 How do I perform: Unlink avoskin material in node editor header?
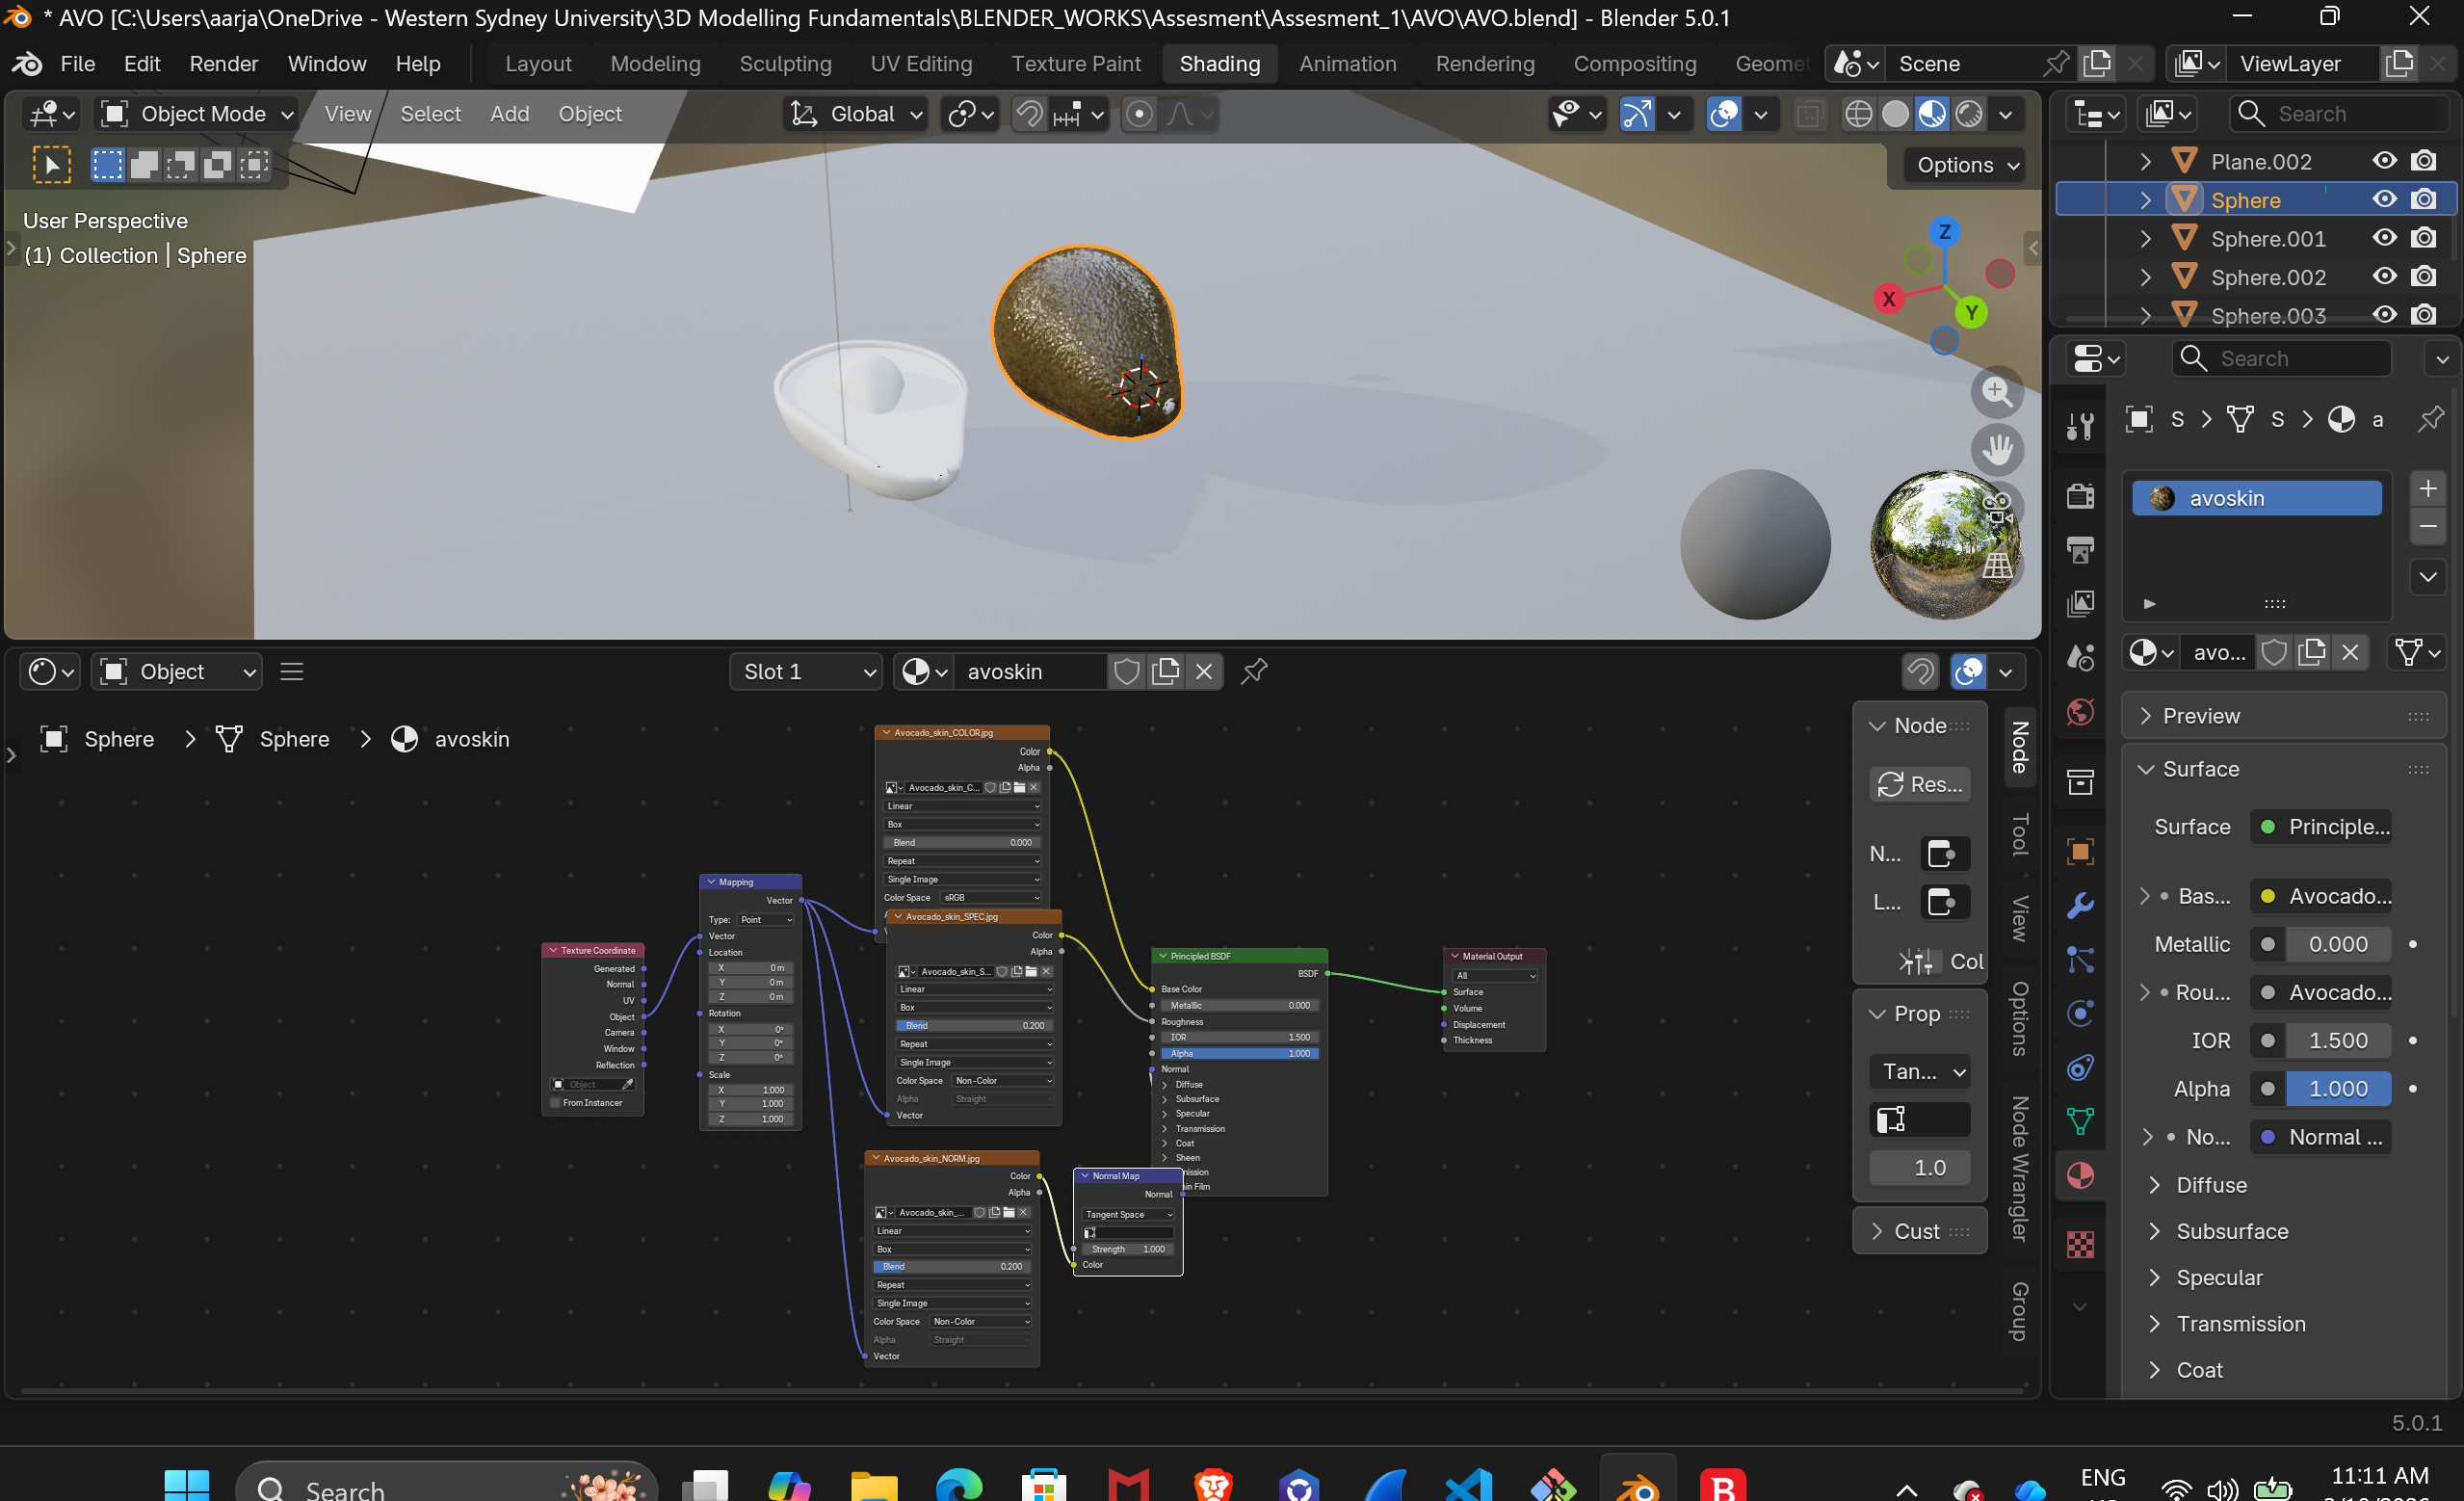pyautogui.click(x=1204, y=671)
